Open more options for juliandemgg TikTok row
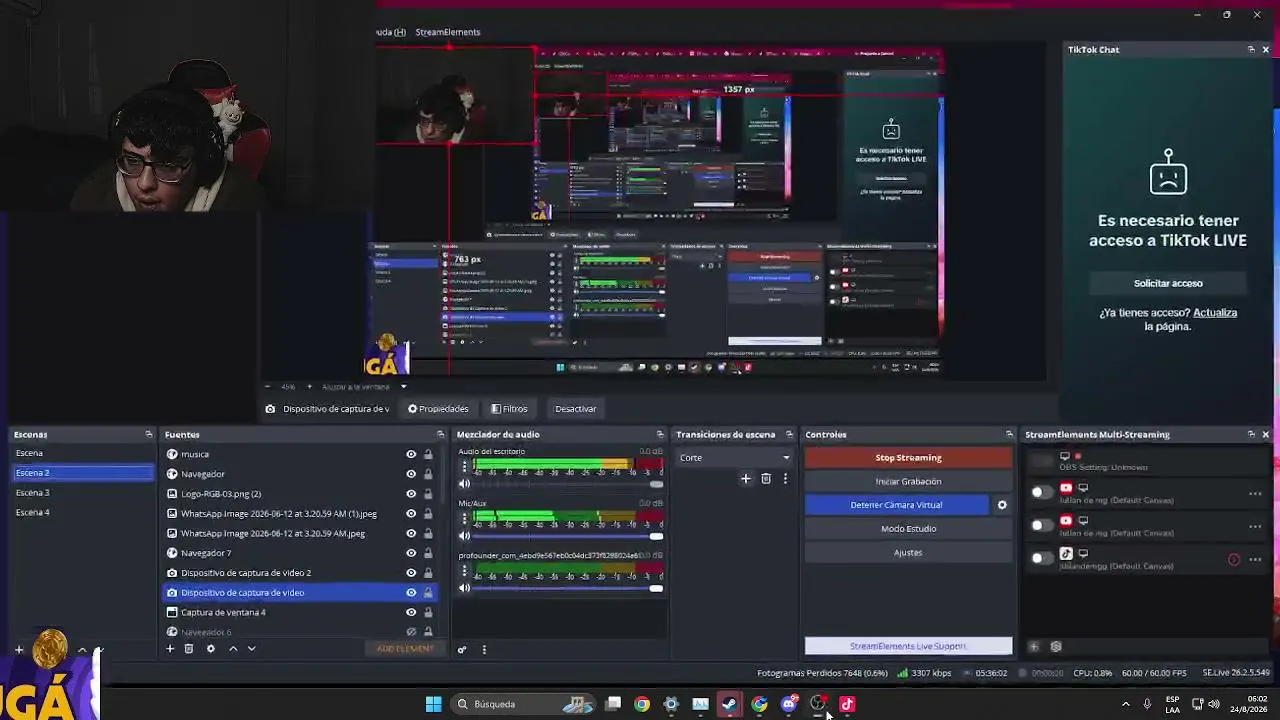 [1255, 560]
